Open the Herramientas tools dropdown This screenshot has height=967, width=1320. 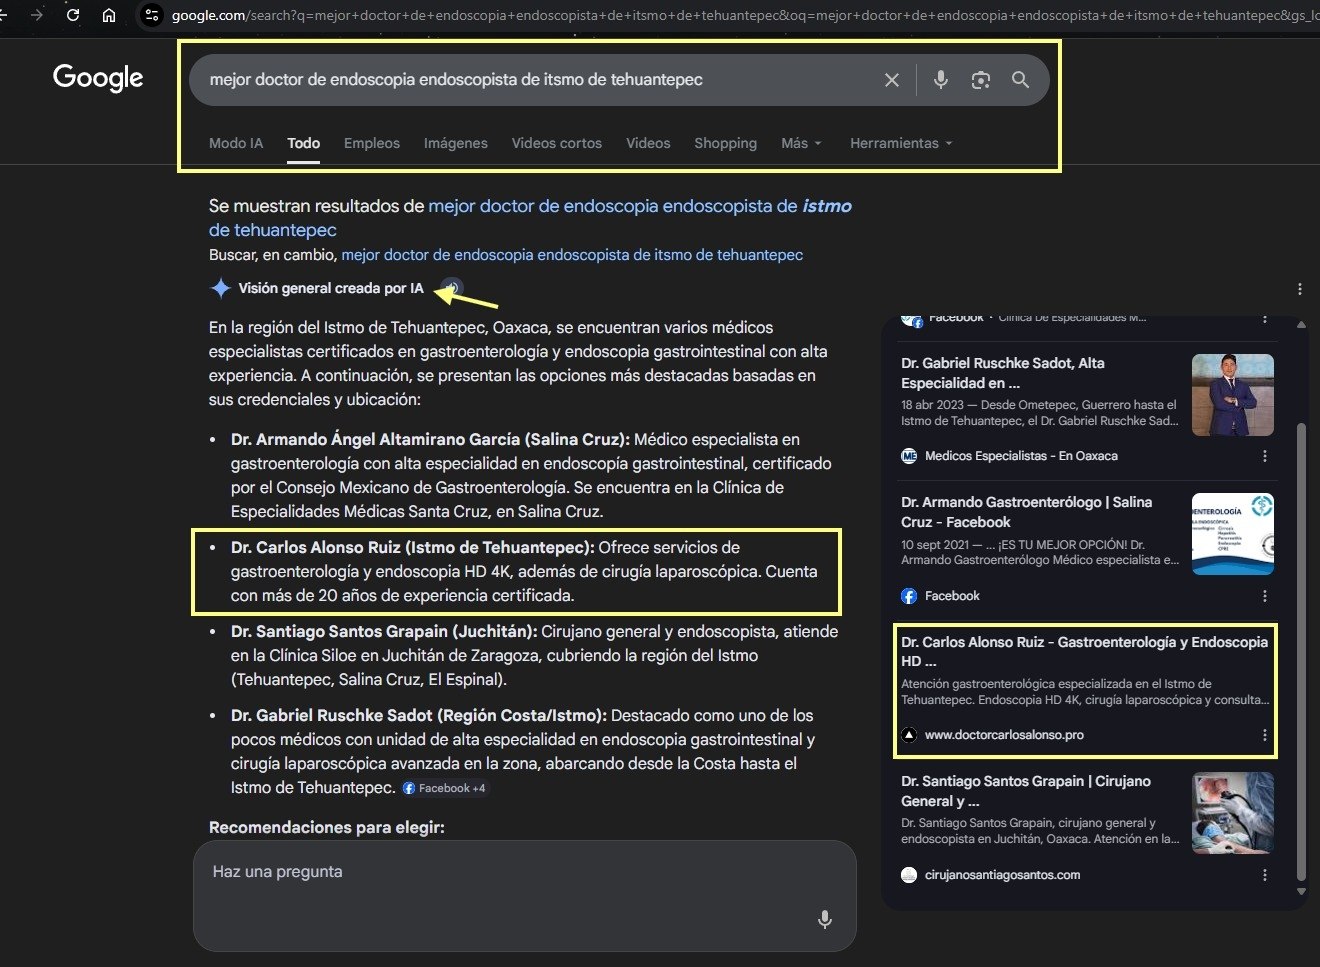click(x=901, y=143)
